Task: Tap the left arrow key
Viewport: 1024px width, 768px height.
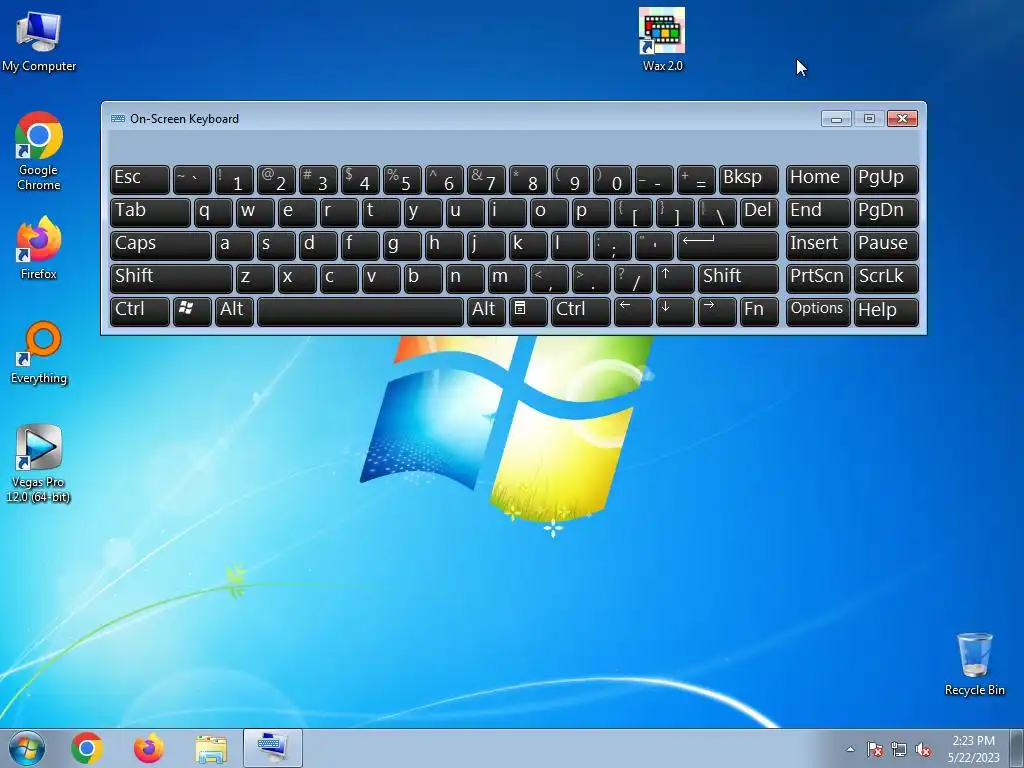Action: [633, 312]
